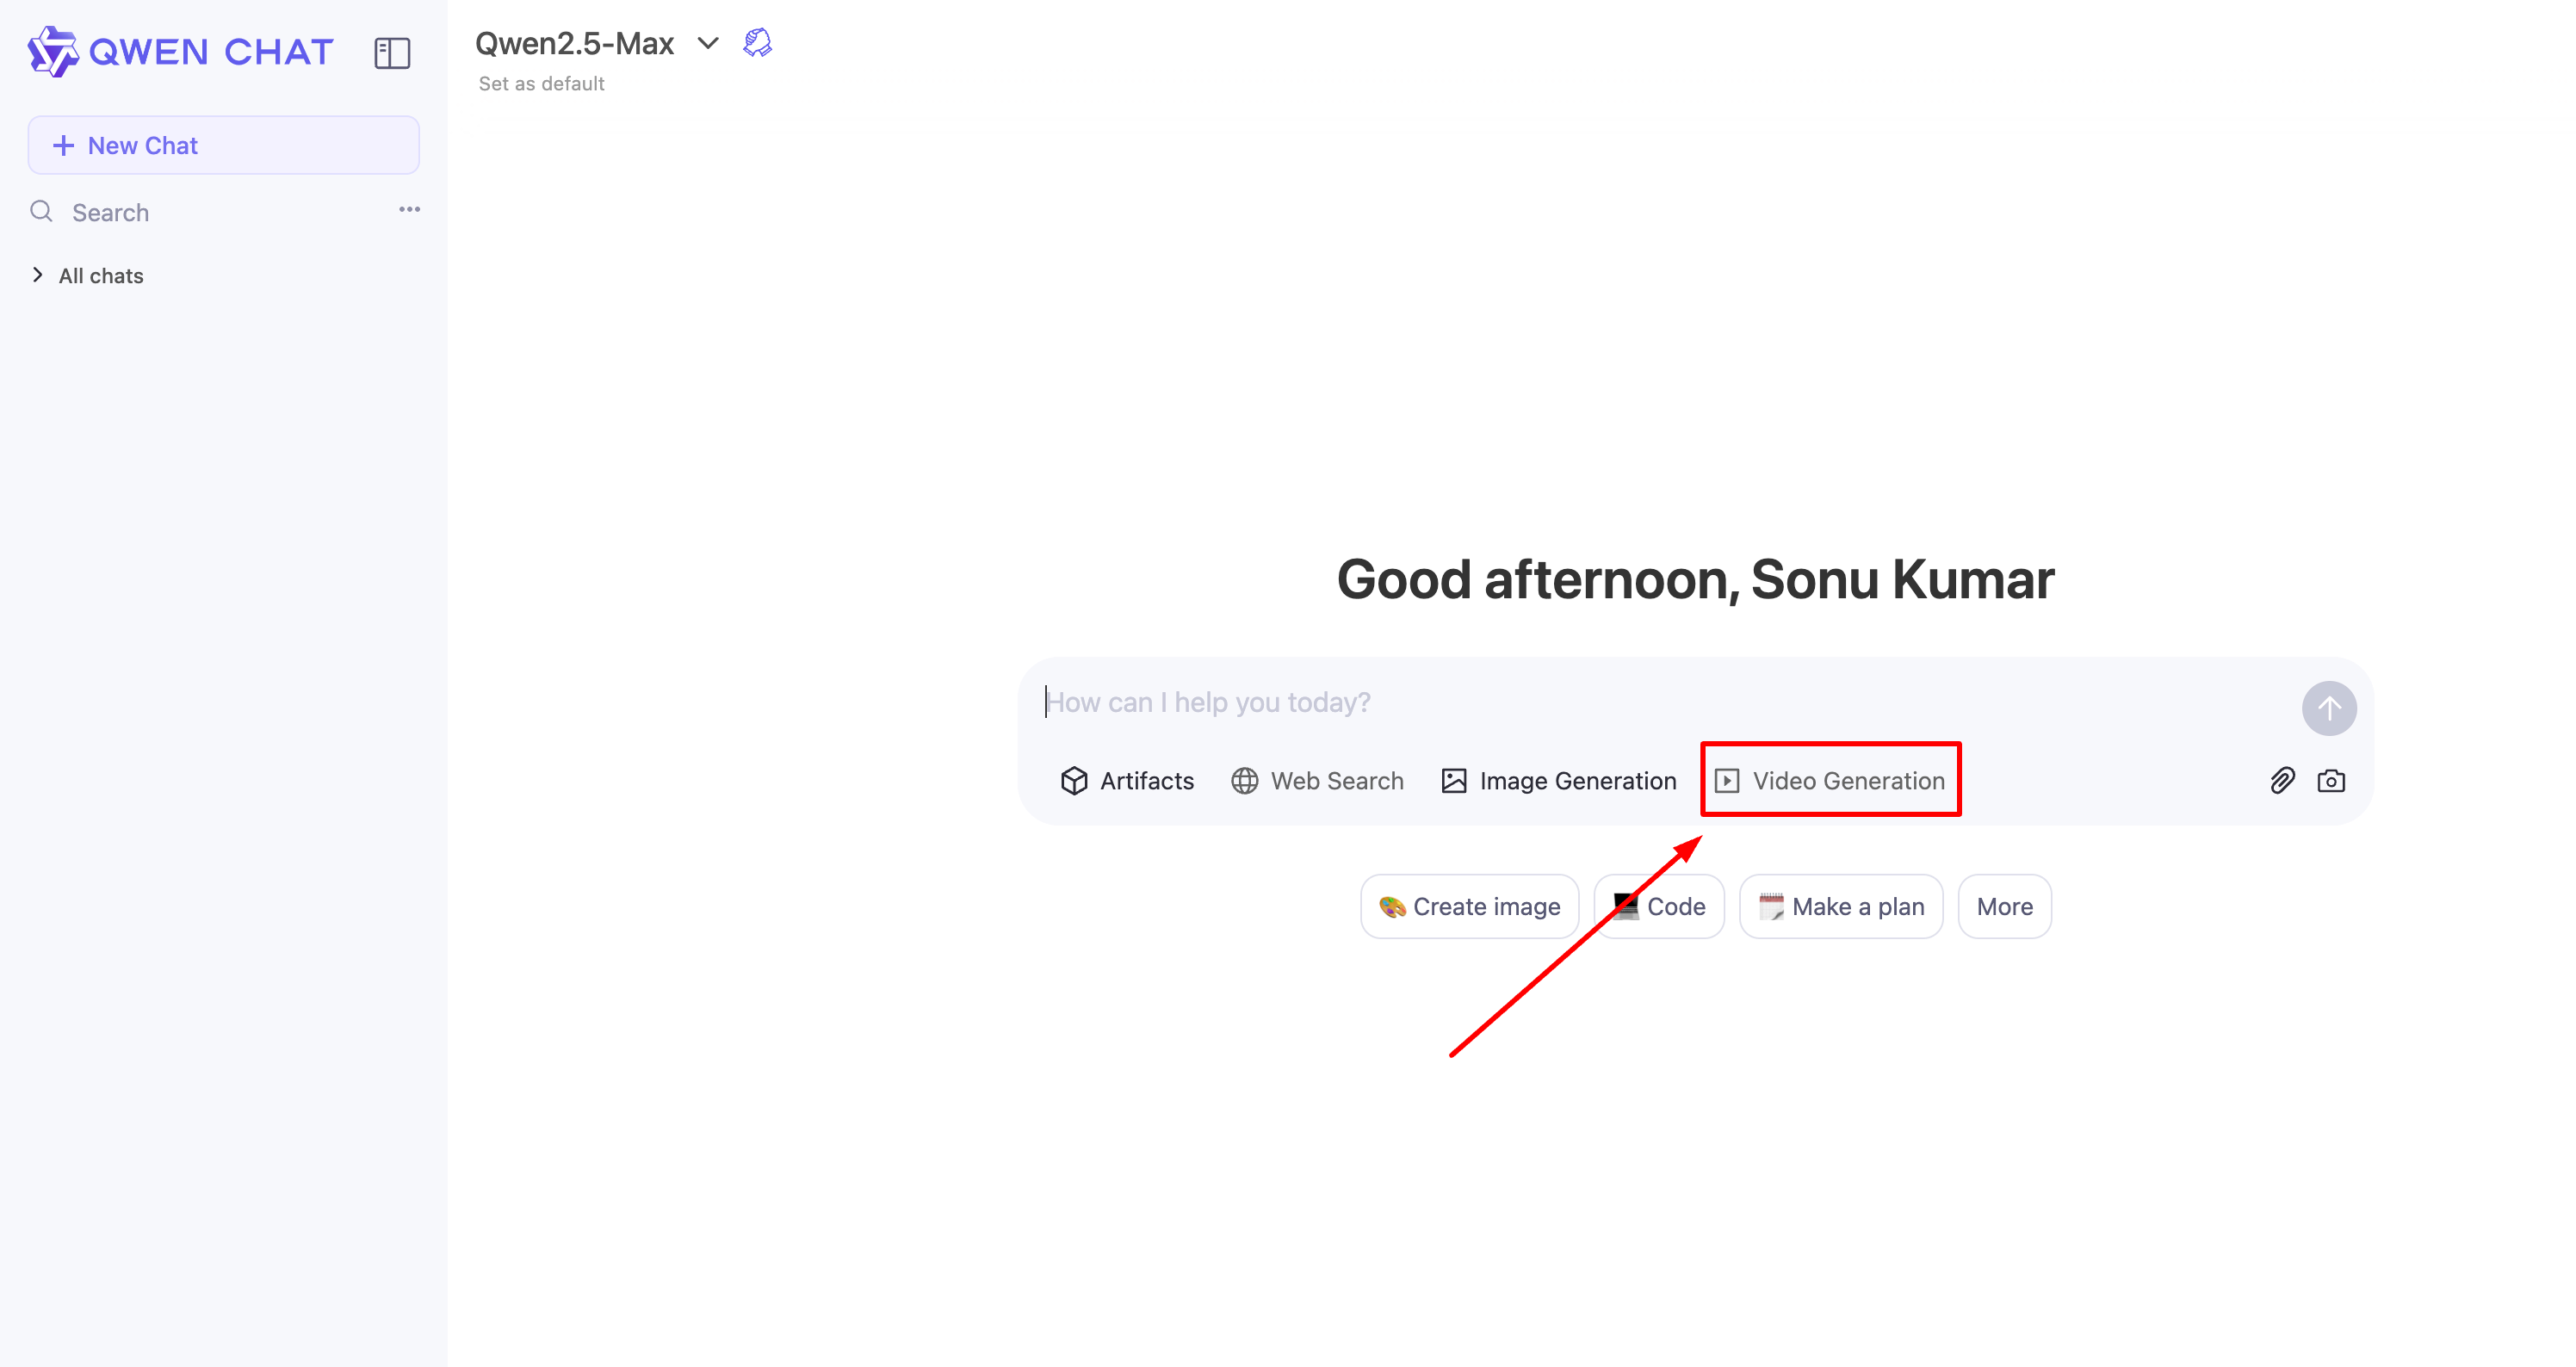The width and height of the screenshot is (2576, 1367).
Task: Click the magnifier icon in sidebar search
Action: coord(41,211)
